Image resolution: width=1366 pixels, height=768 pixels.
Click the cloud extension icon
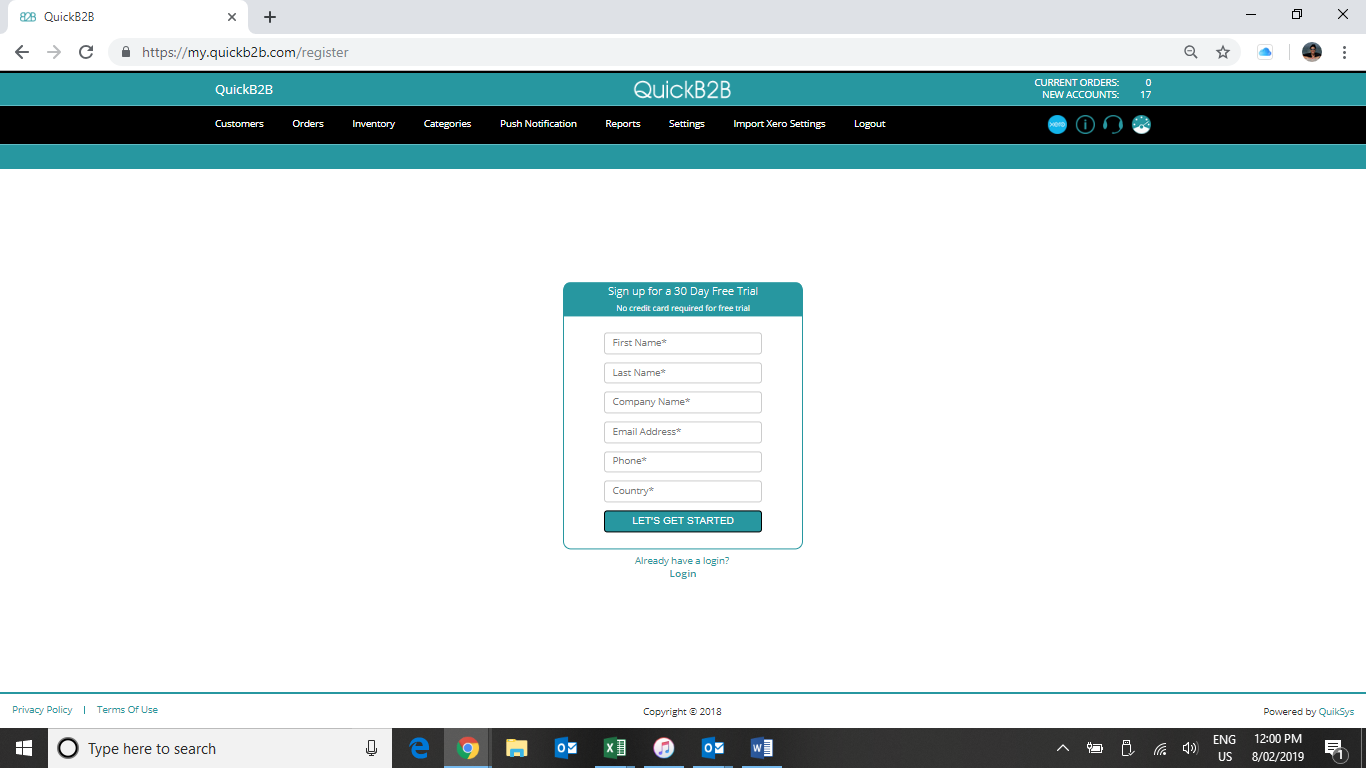pyautogui.click(x=1265, y=52)
